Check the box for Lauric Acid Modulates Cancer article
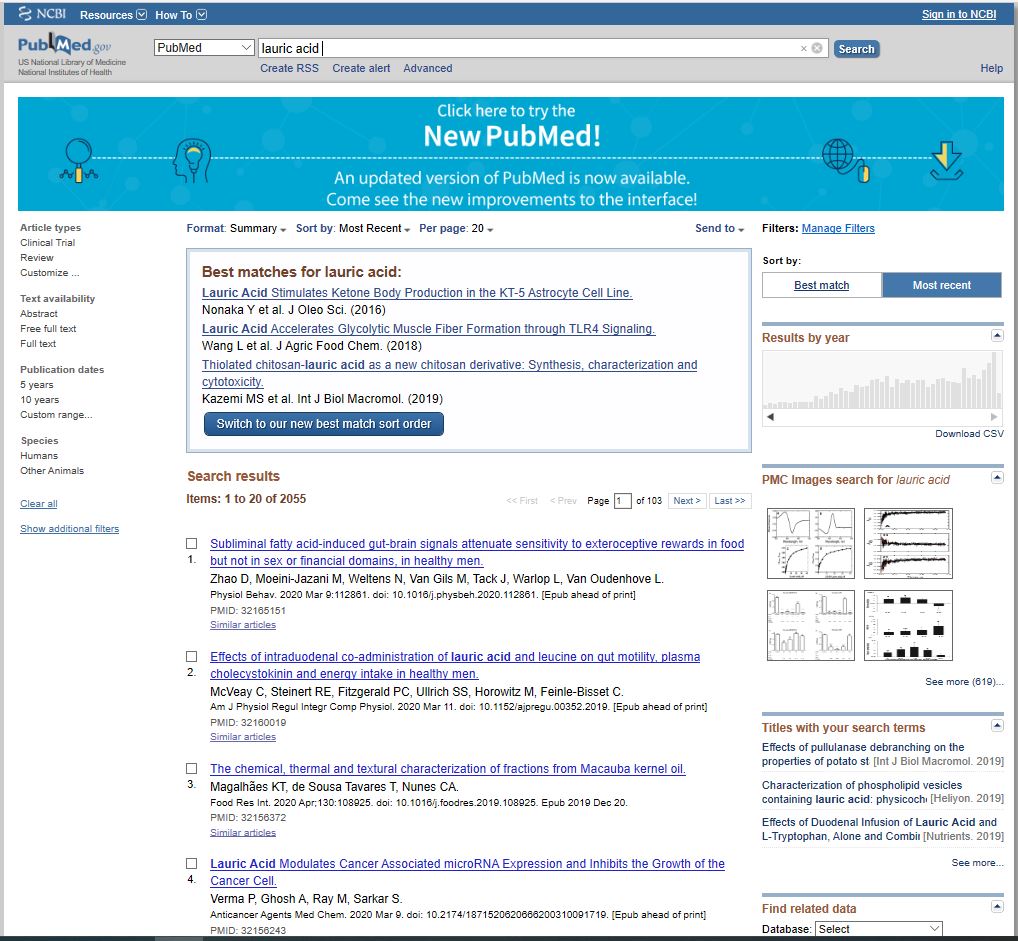This screenshot has height=941, width=1018. pyautogui.click(x=192, y=864)
